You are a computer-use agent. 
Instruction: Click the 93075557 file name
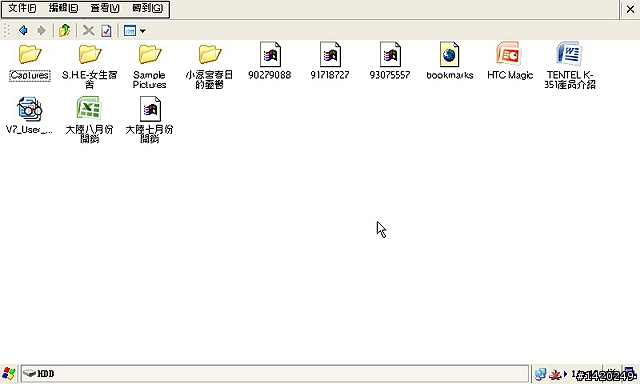coord(389,75)
